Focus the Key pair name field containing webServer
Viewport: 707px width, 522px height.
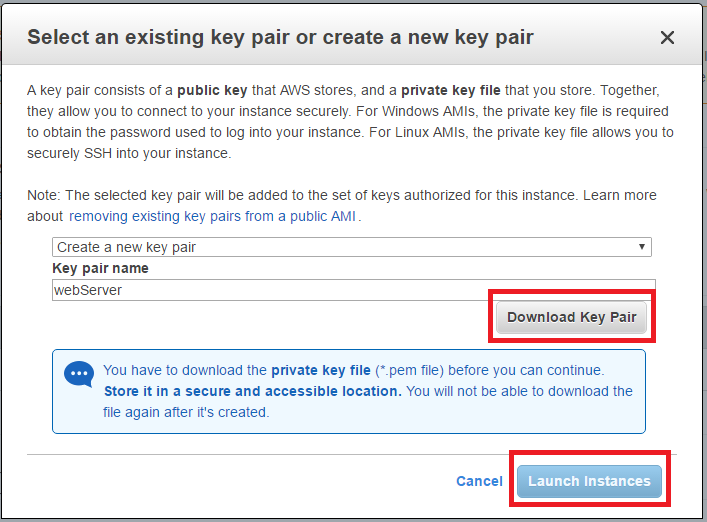pyautogui.click(x=352, y=290)
